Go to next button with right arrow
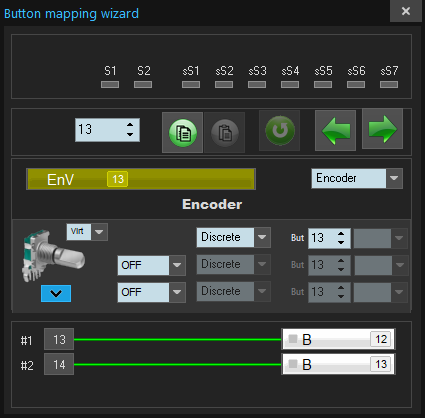This screenshot has height=418, width=425. tap(382, 129)
